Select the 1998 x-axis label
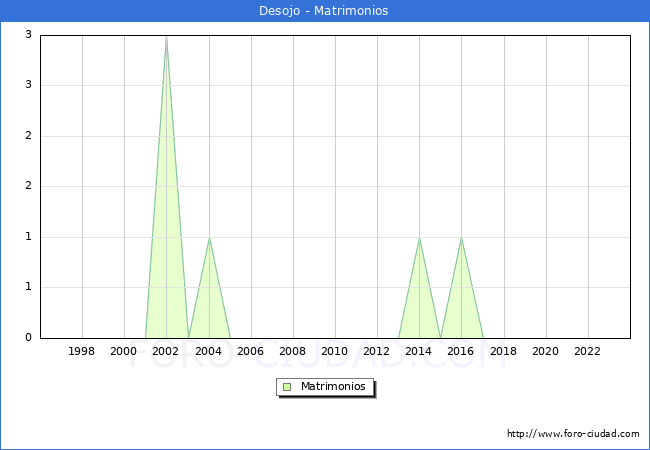650x450 pixels. pos(82,352)
